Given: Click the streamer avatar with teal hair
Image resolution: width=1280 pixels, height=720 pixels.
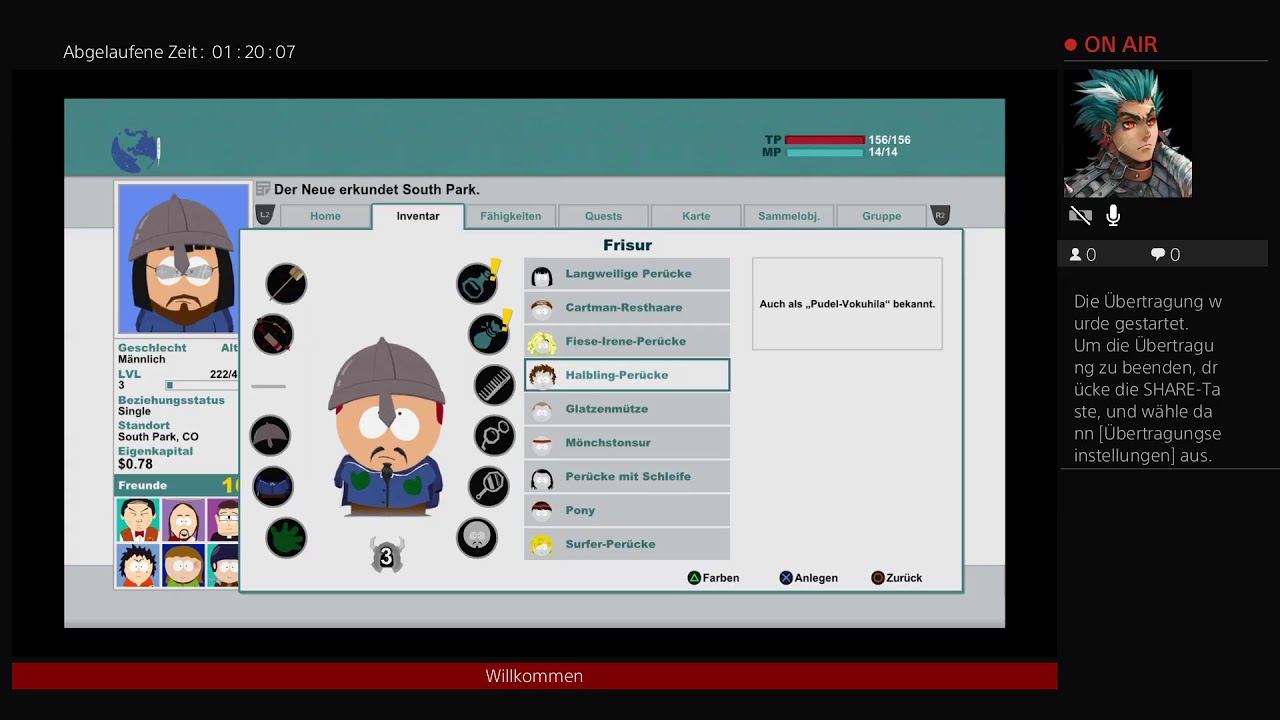Looking at the screenshot, I should click(1127, 133).
